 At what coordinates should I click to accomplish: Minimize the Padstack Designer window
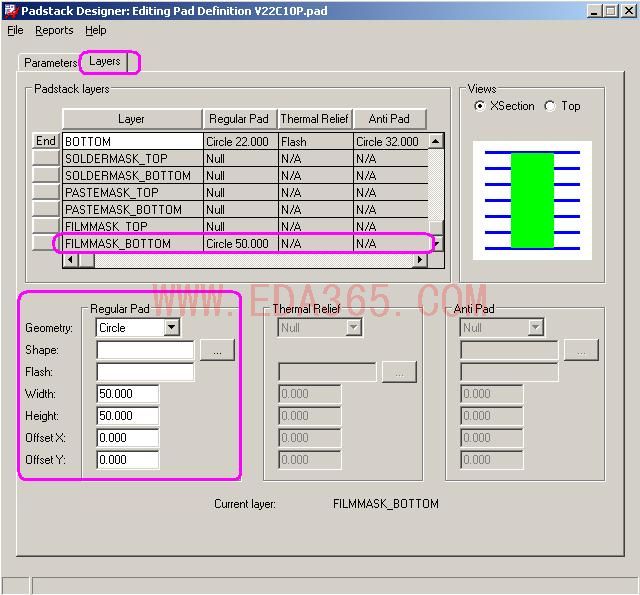pos(594,11)
